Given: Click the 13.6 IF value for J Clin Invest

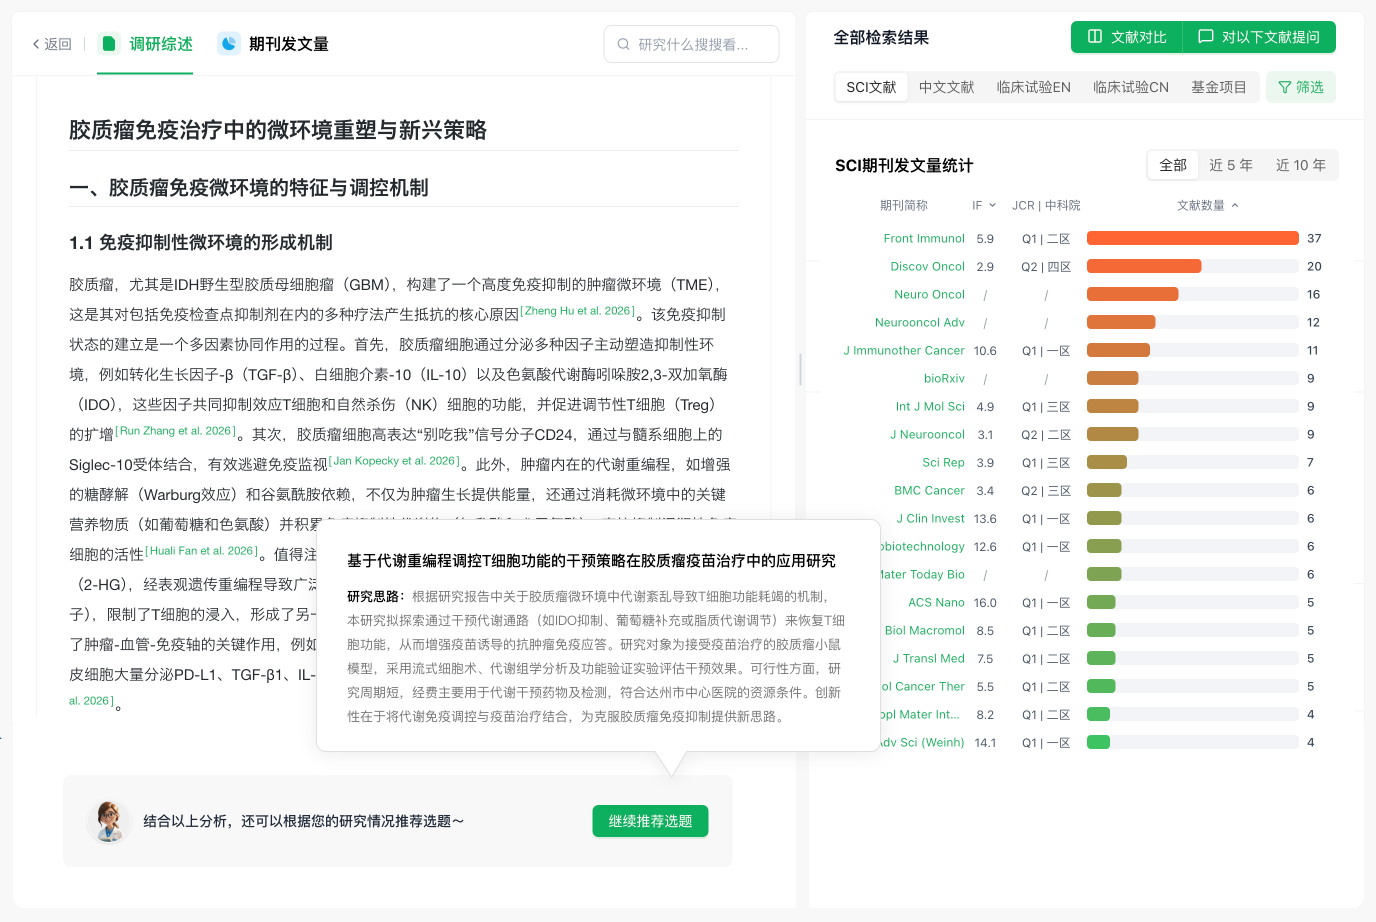Looking at the screenshot, I should [985, 518].
